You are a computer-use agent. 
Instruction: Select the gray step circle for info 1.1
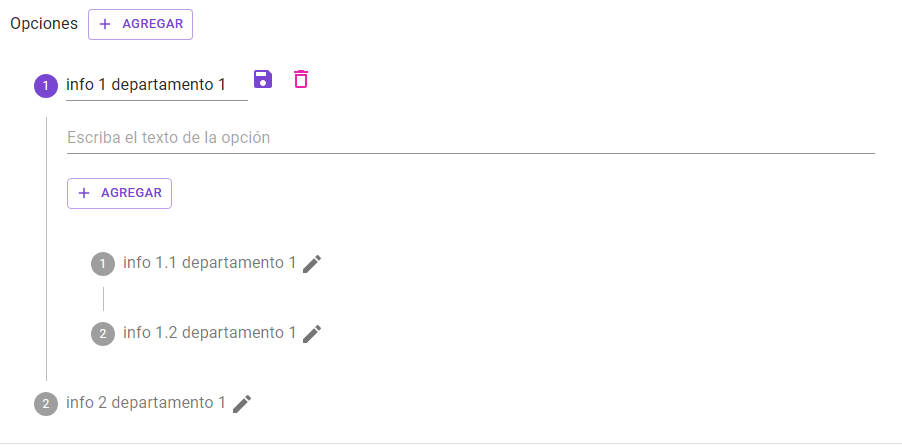(x=103, y=264)
